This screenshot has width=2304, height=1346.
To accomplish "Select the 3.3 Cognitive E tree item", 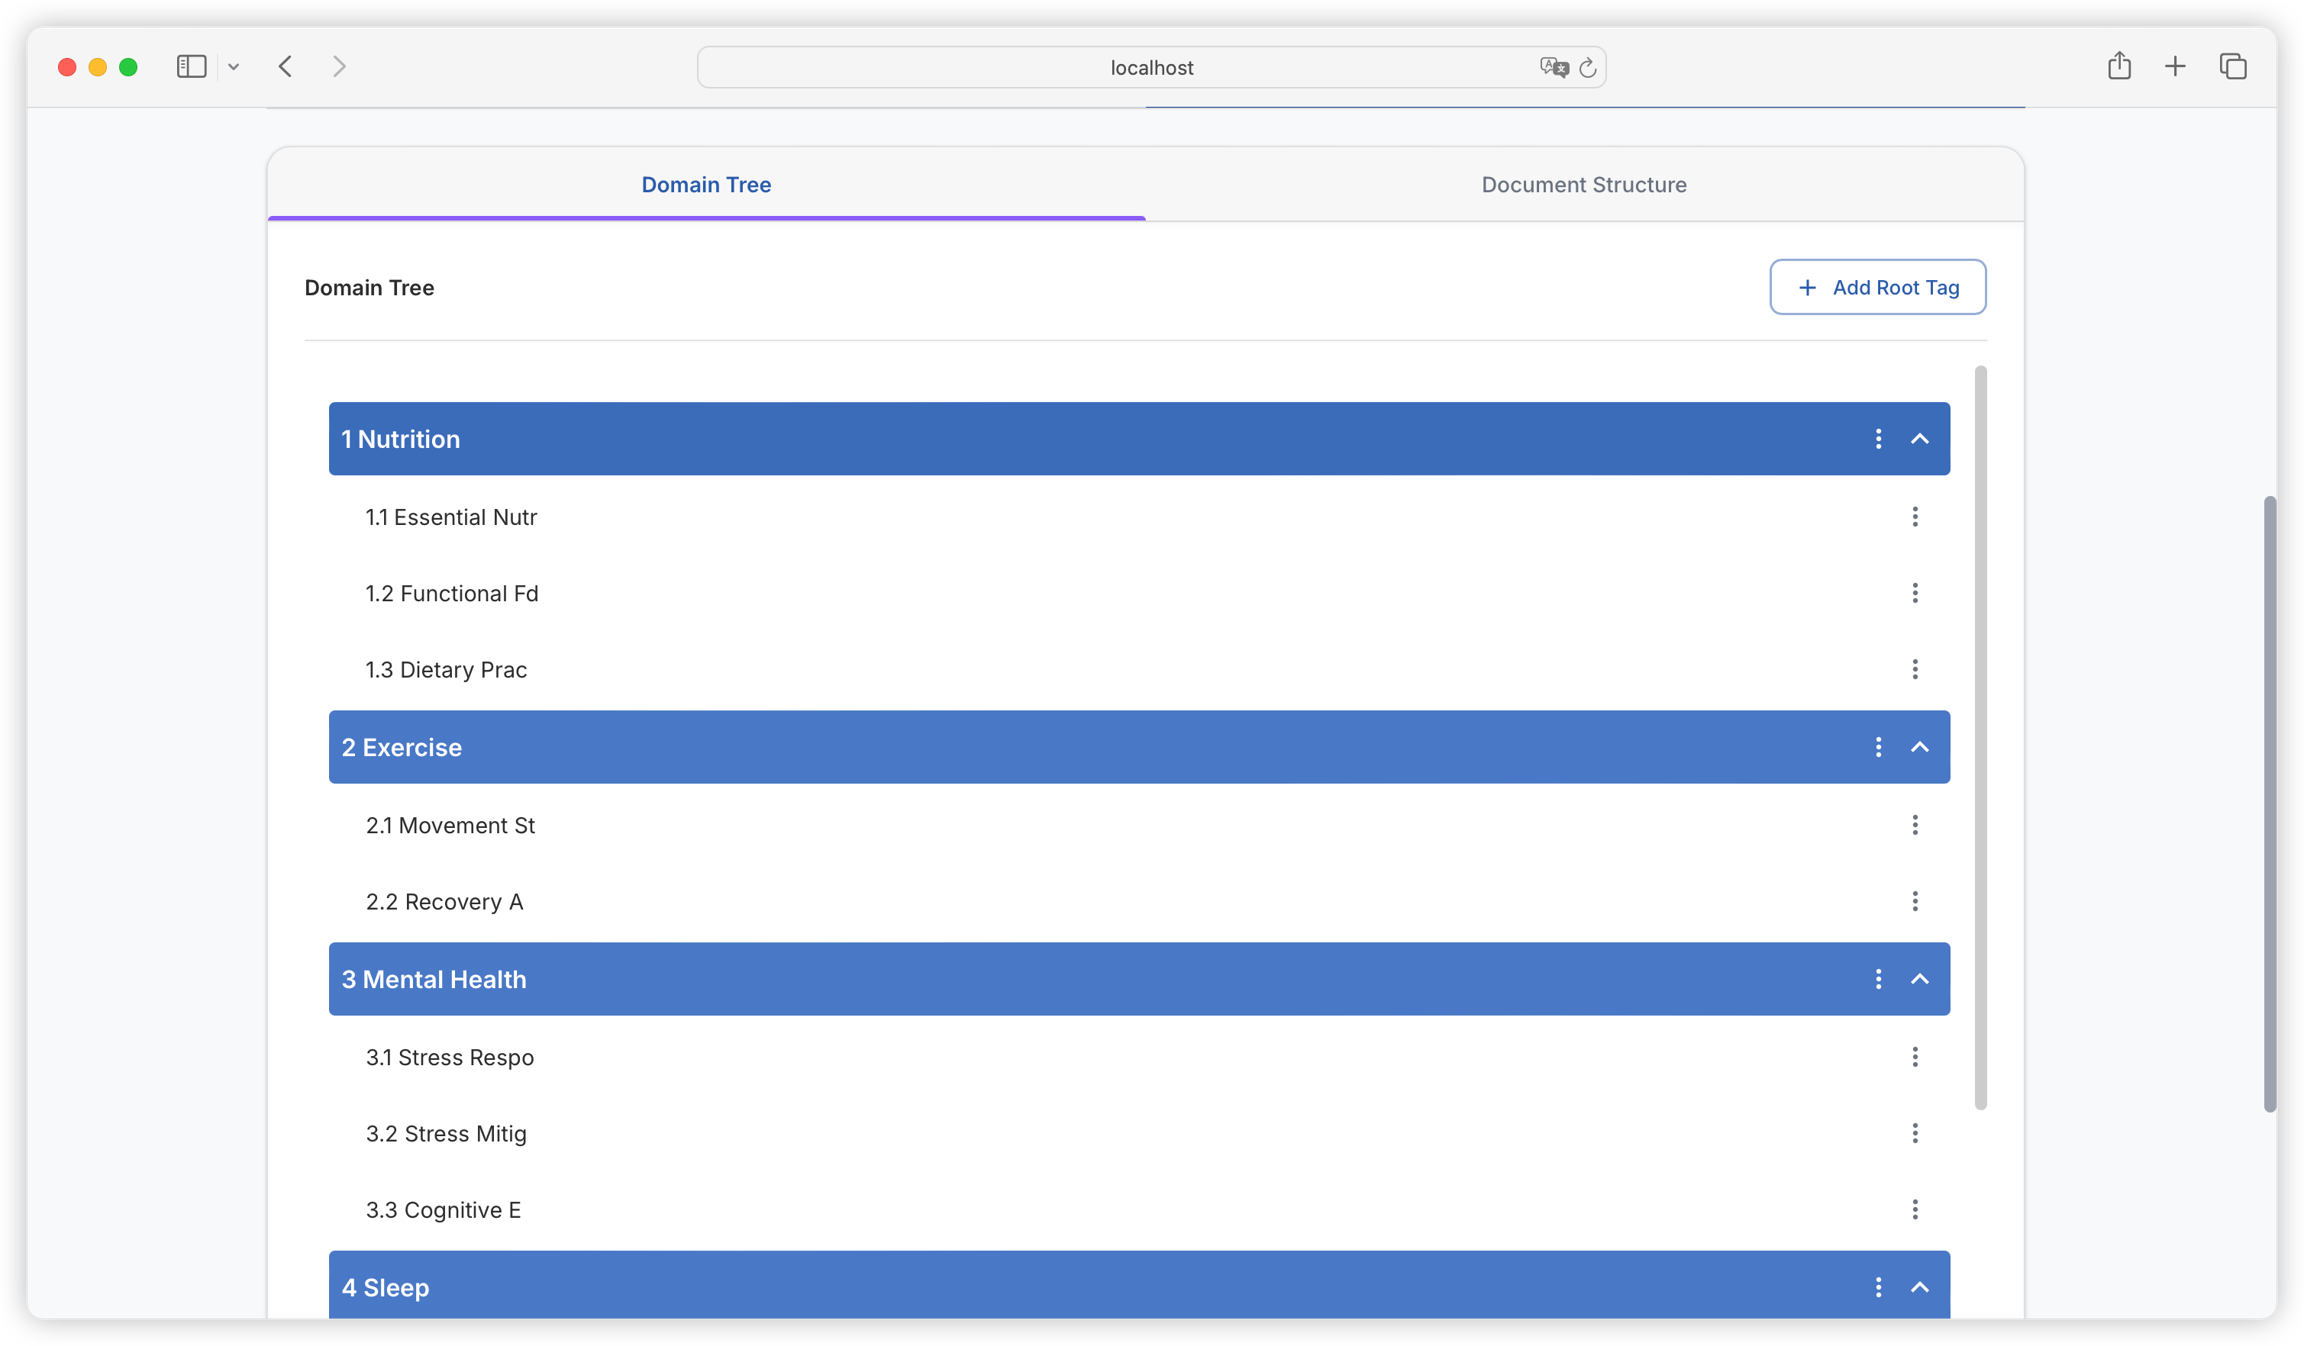I will 443,1210.
